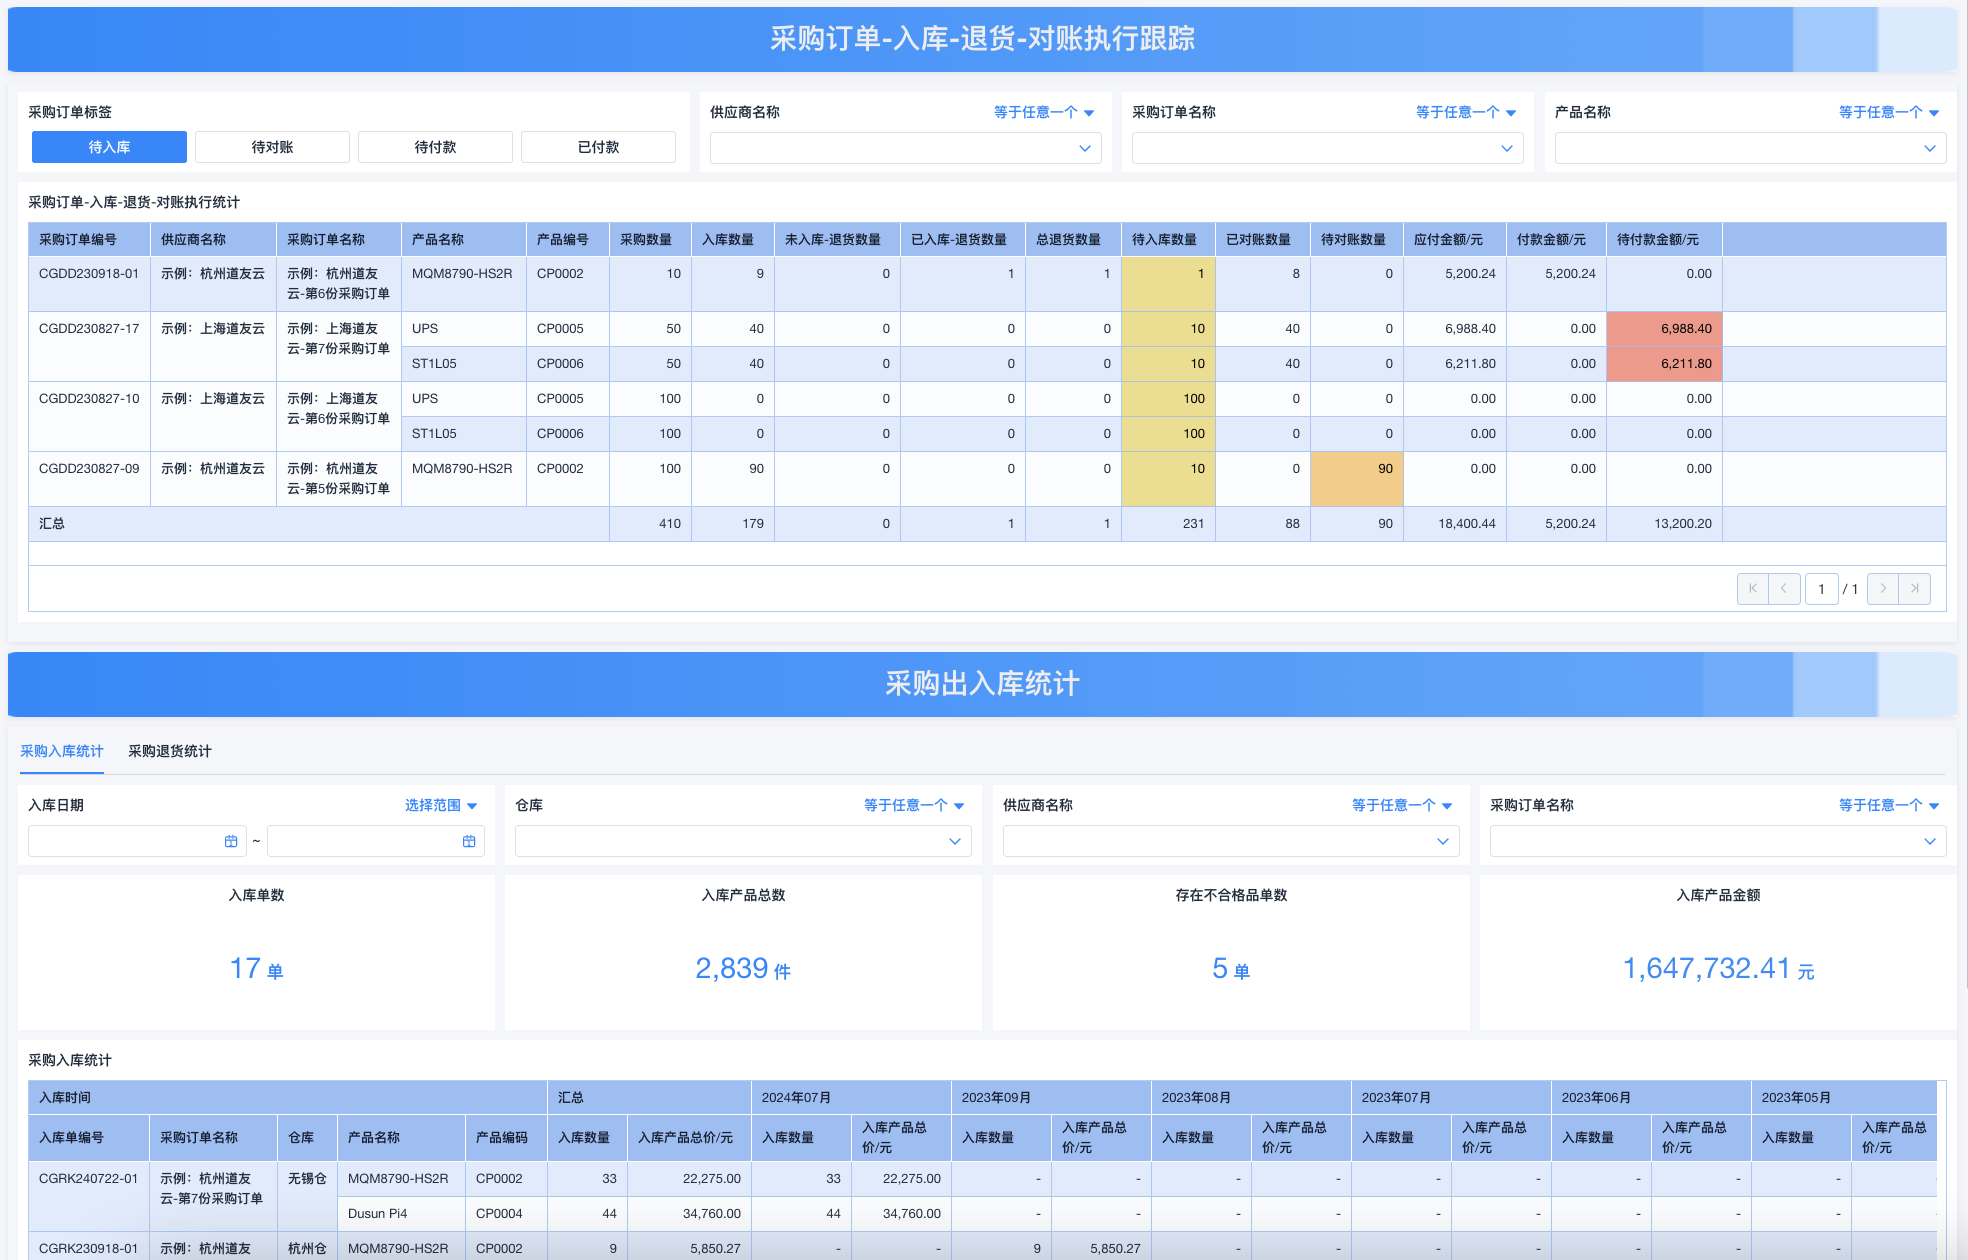Open the 采购订单名称 dropdown list
Viewport: 1968px width, 1260px height.
click(1326, 148)
